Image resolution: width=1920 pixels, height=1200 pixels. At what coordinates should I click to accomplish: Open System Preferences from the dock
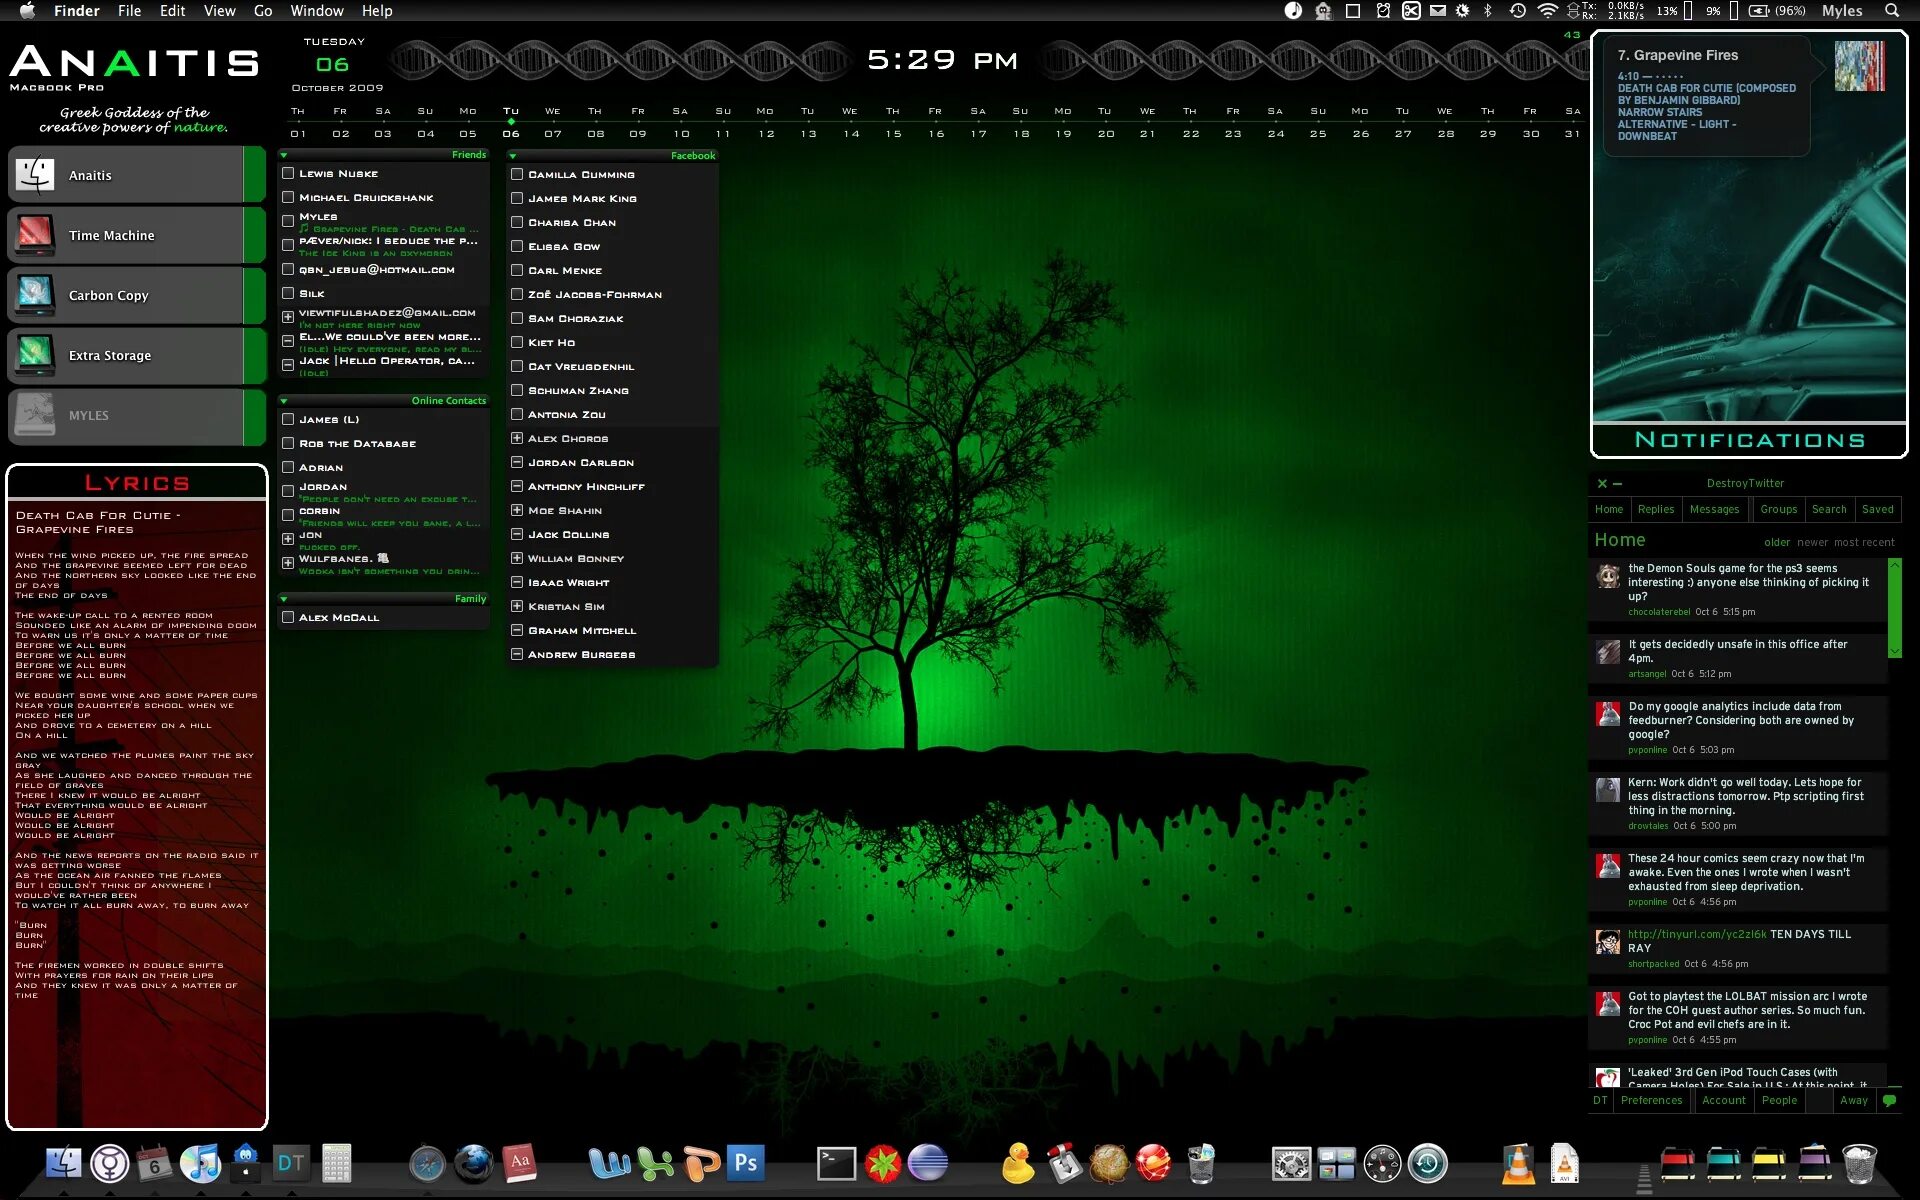pos(1291,1163)
